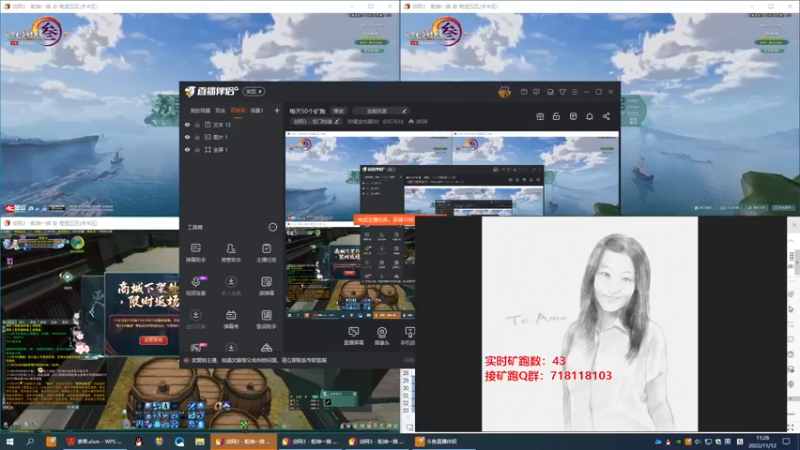Click the taskbar clock showing 11:26
Image resolution: width=800 pixels, height=450 pixels.
pyautogui.click(x=762, y=441)
